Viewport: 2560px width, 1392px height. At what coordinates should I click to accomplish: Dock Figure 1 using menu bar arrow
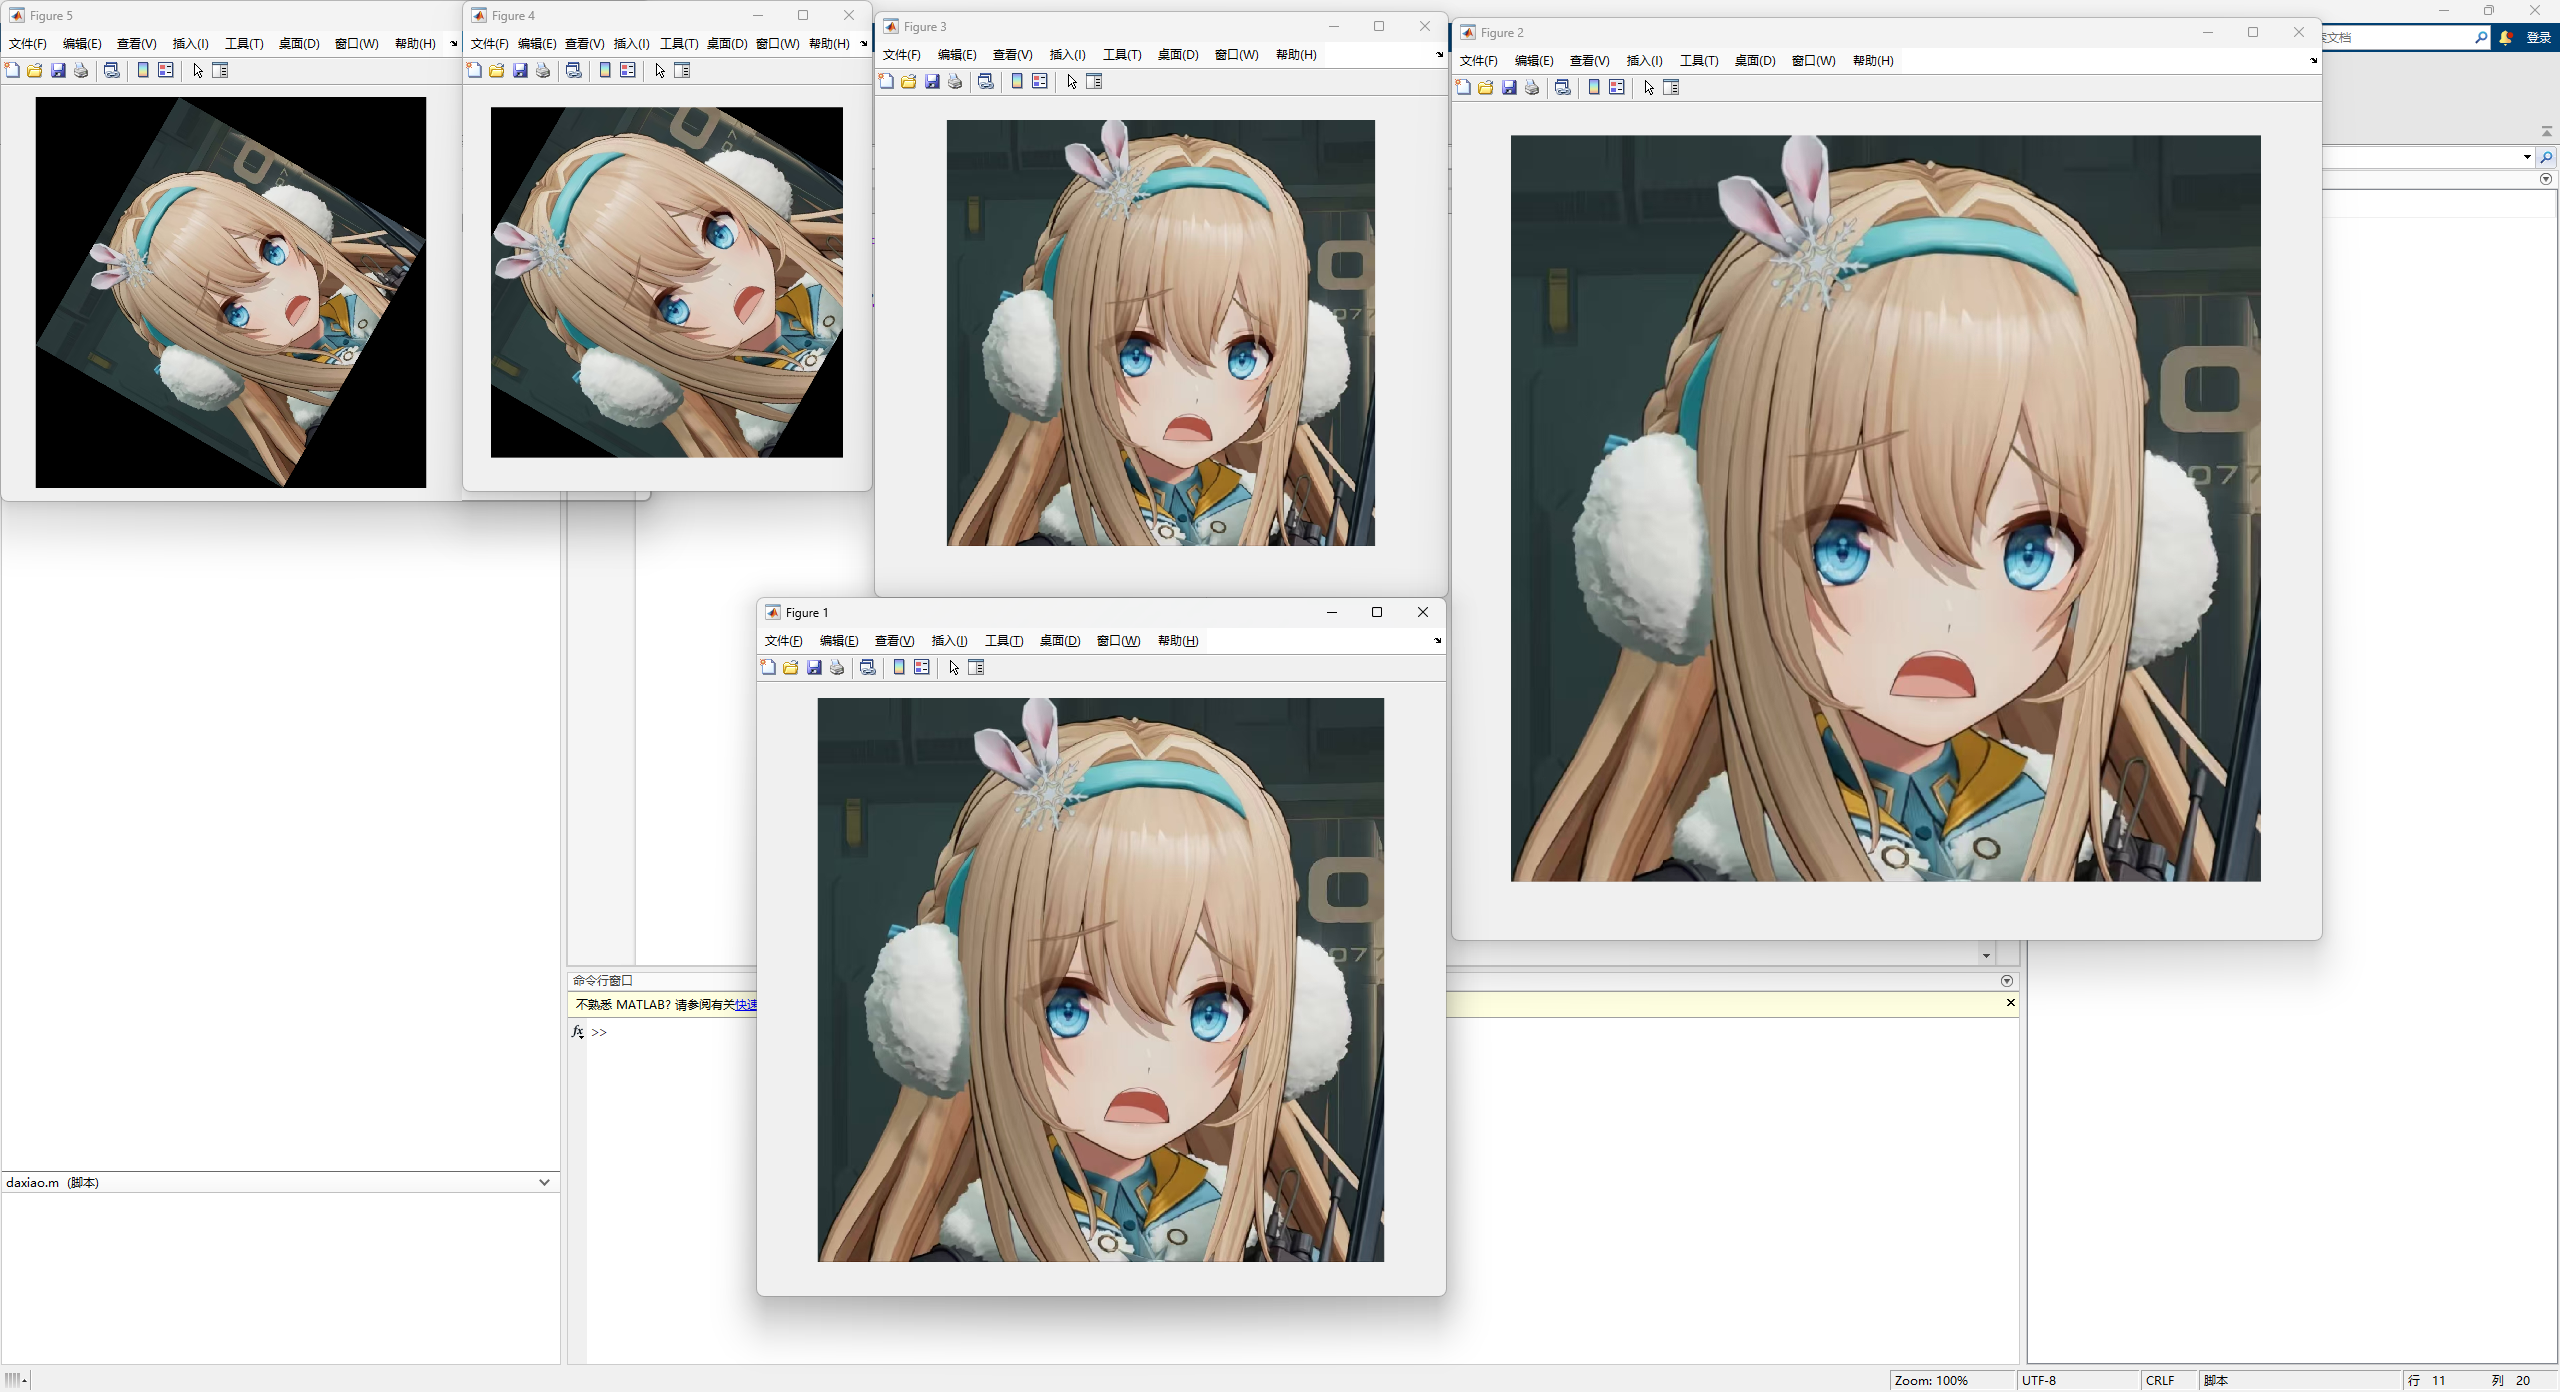pos(1437,641)
